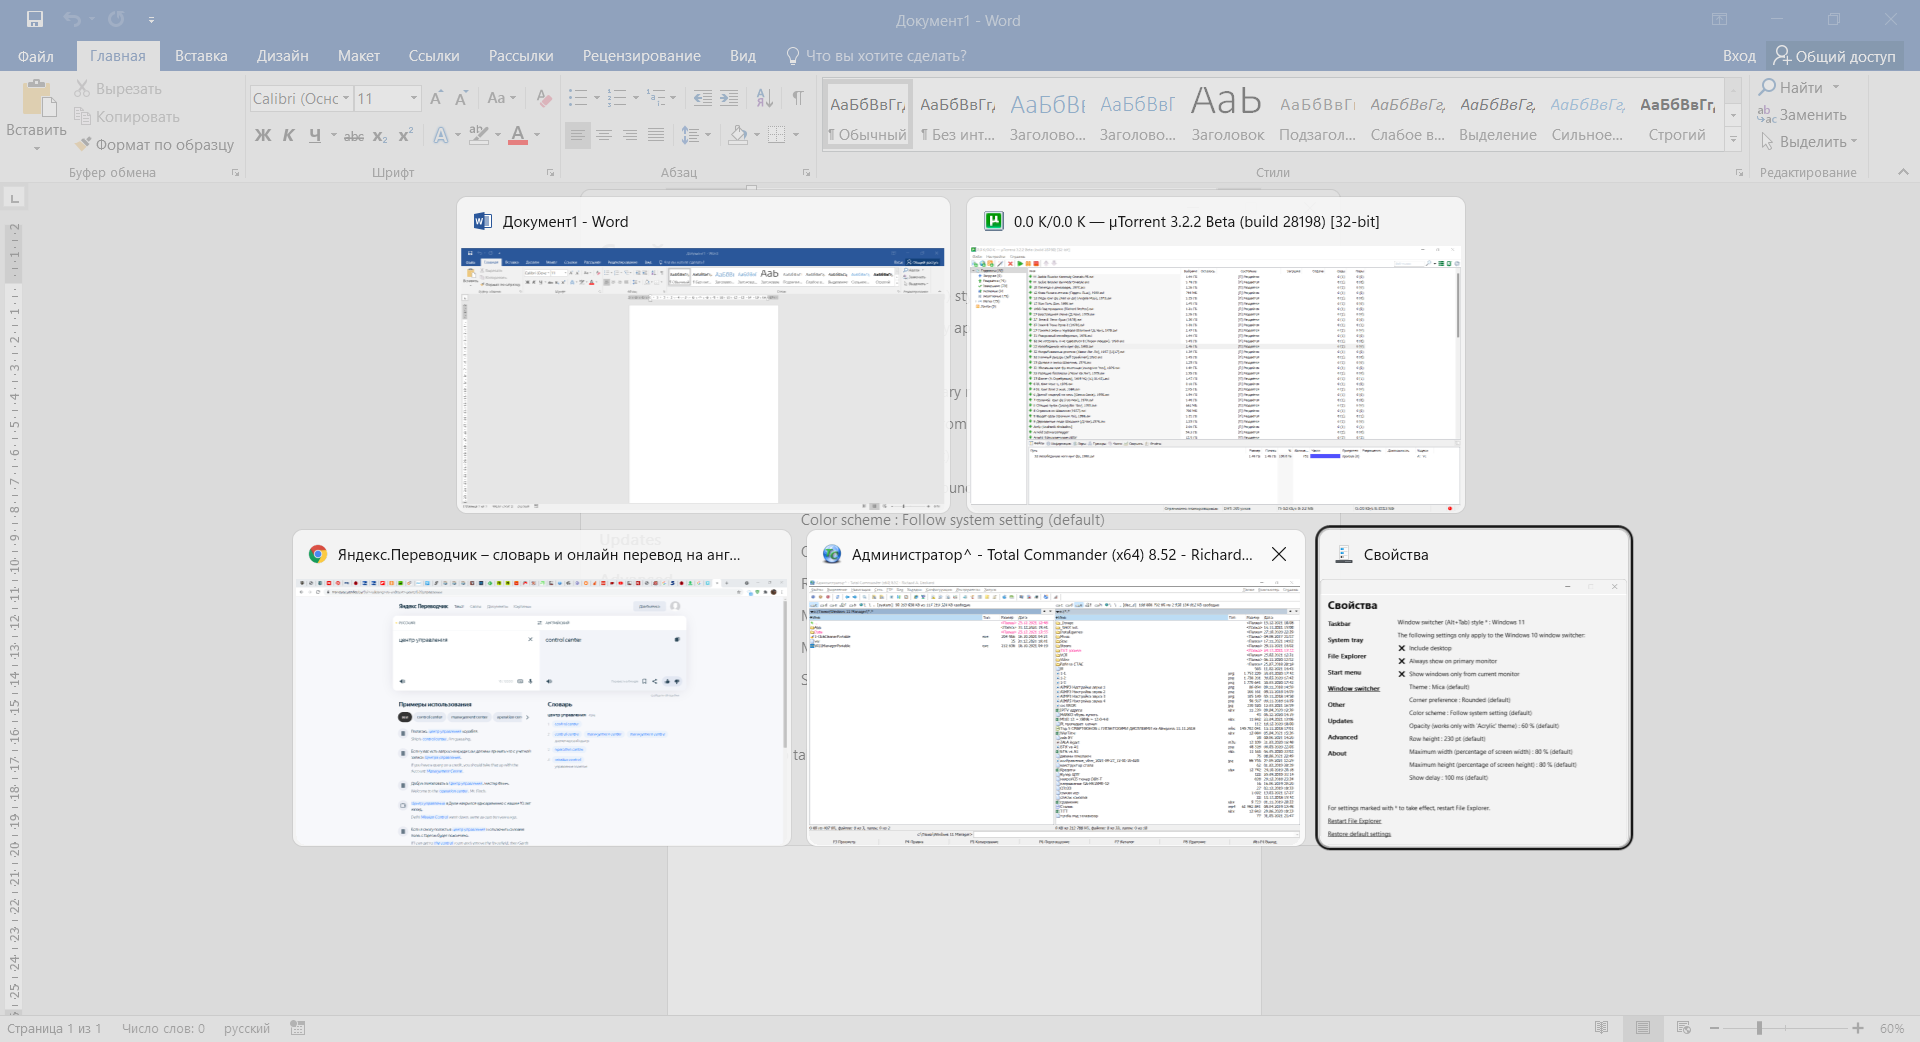Image resolution: width=1920 pixels, height=1042 pixels.
Task: Click the Share (Общий доступ) button
Action: click(1835, 56)
